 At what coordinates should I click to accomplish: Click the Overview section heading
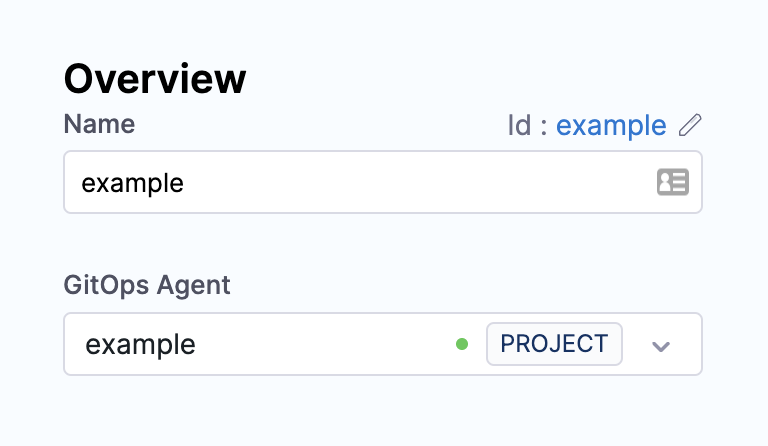(155, 78)
